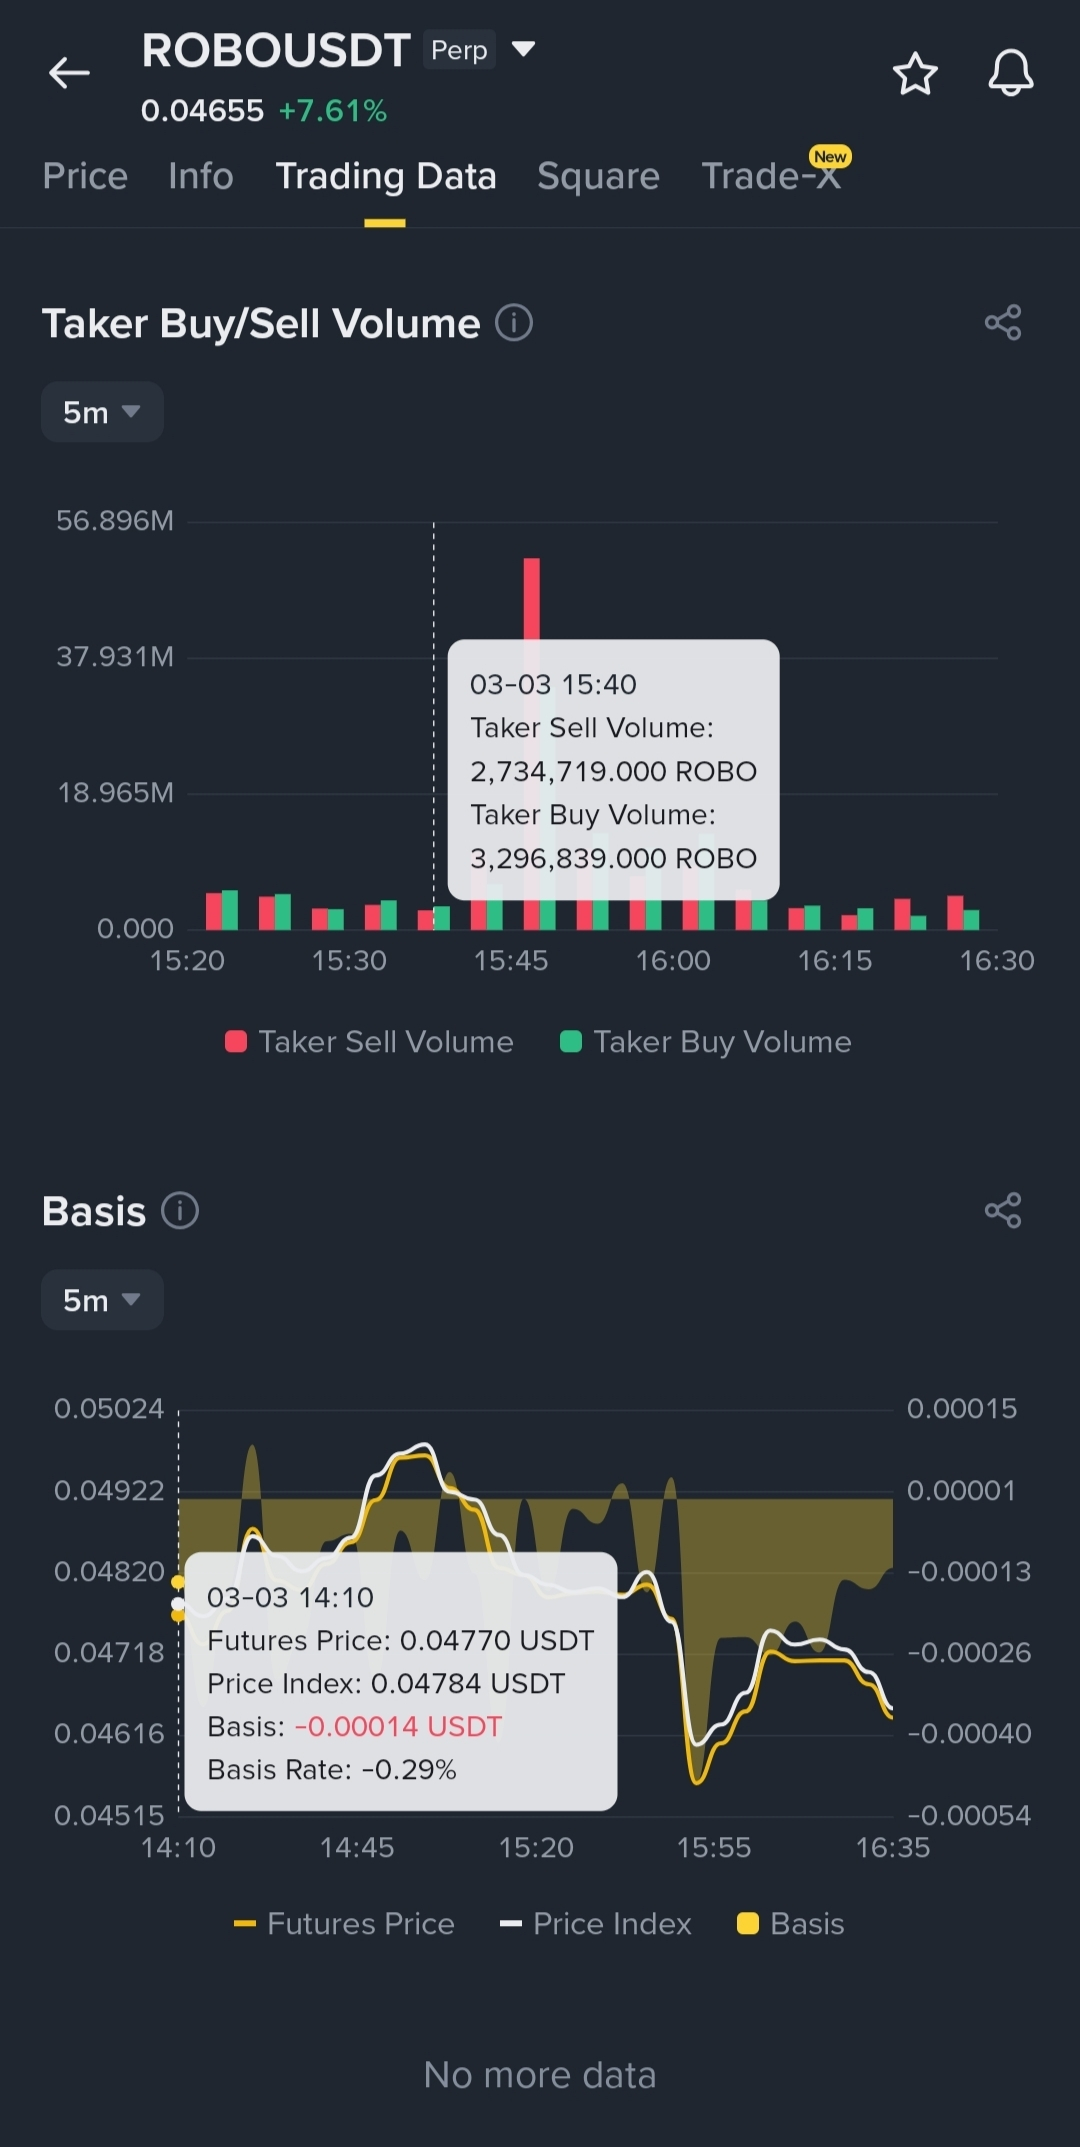This screenshot has width=1080, height=2147.
Task: Toggle Futures Price legend series
Action: [x=345, y=1924]
